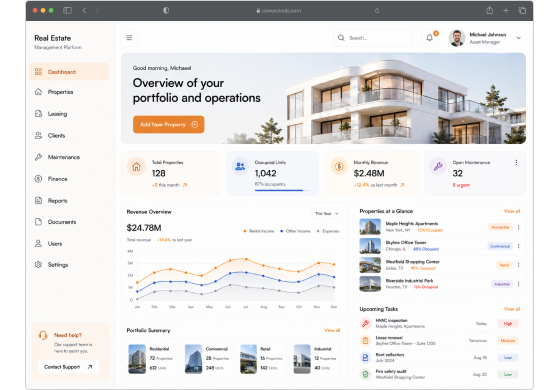Click the hamburger menu icon
The height and width of the screenshot is (390, 560).
tap(129, 38)
